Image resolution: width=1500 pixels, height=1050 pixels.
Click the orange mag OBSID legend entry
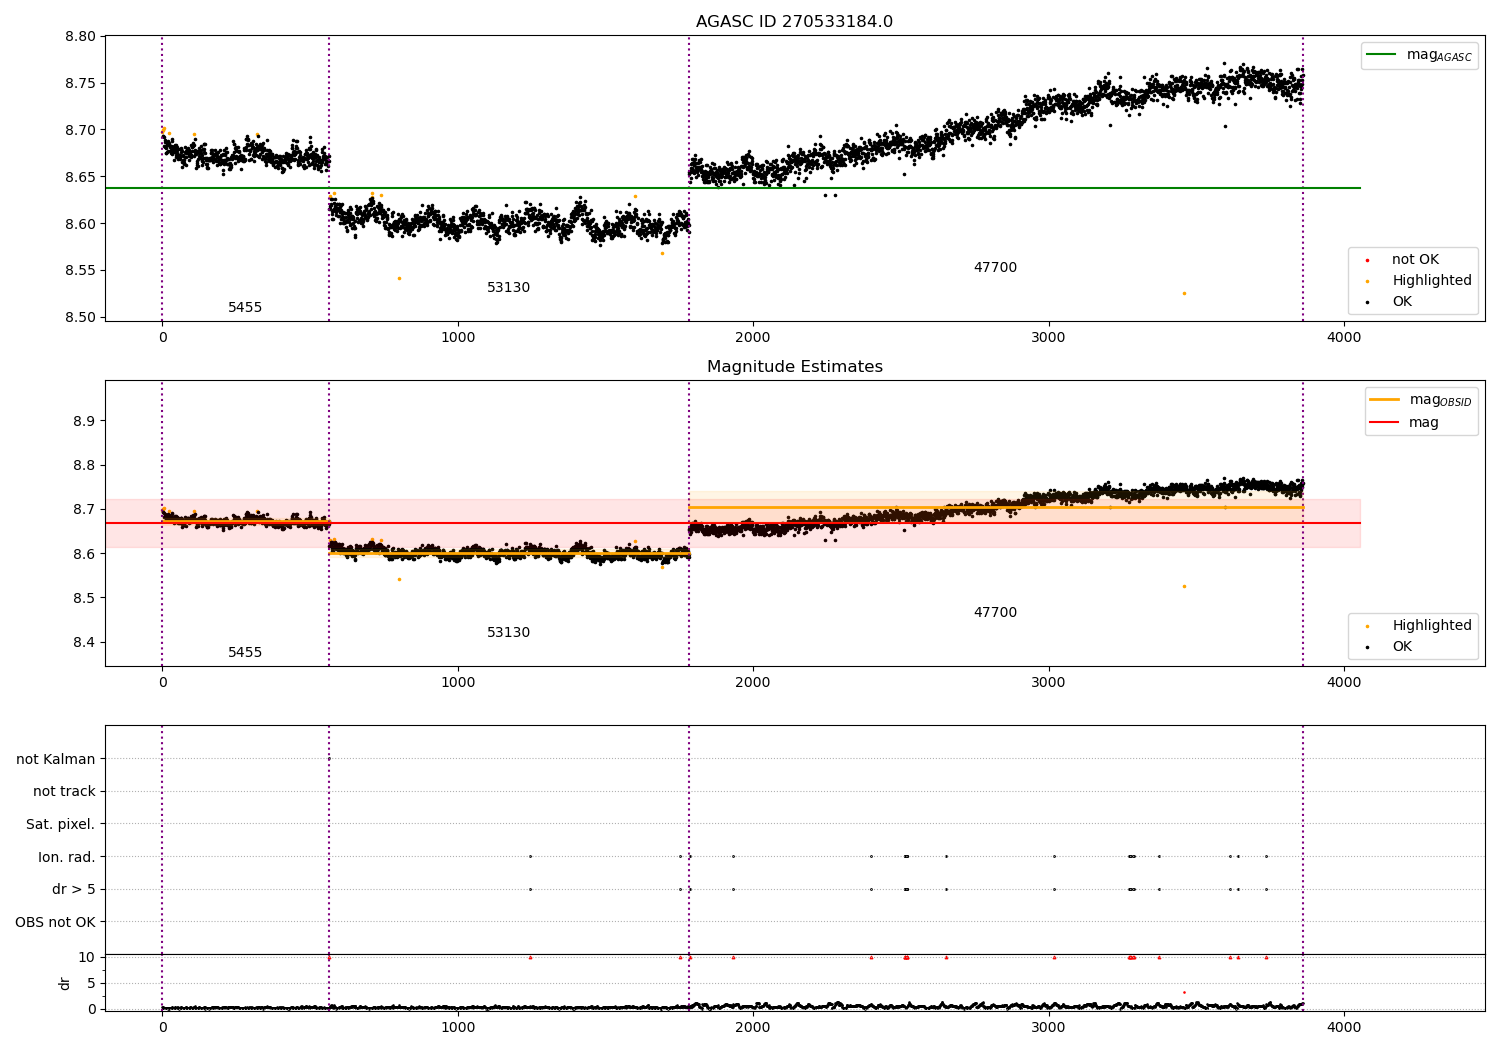point(1421,400)
